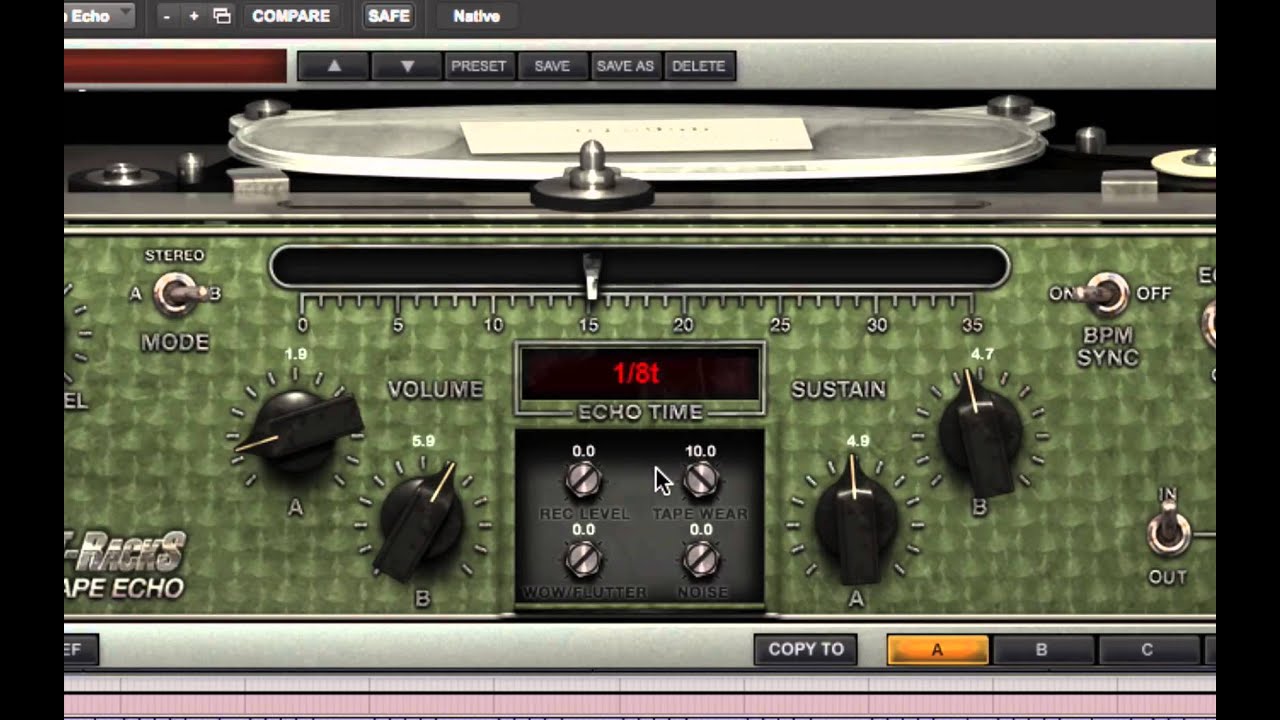Screen dimensions: 1280x720
Task: Click the Native button
Action: (x=476, y=16)
